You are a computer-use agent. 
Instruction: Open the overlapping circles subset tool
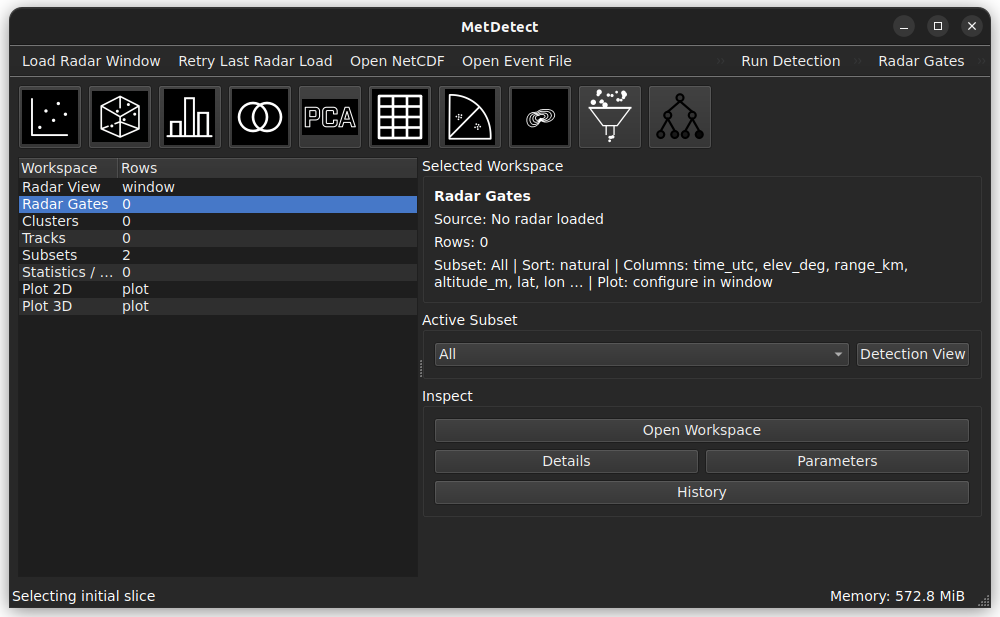click(x=260, y=117)
